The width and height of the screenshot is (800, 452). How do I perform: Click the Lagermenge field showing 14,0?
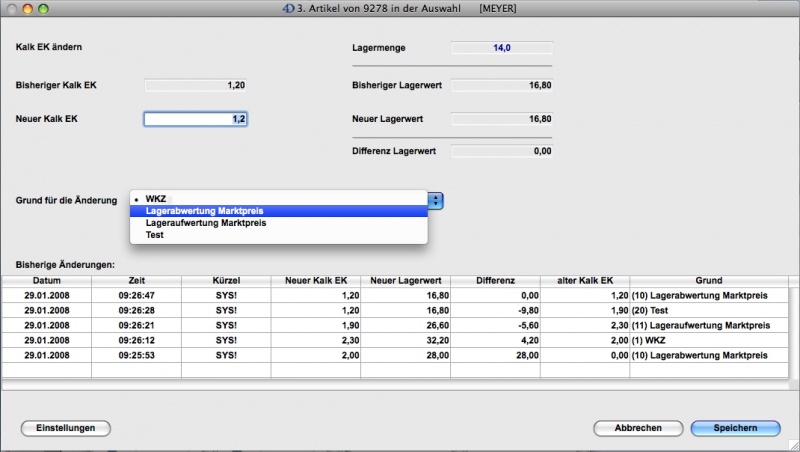pyautogui.click(x=502, y=47)
